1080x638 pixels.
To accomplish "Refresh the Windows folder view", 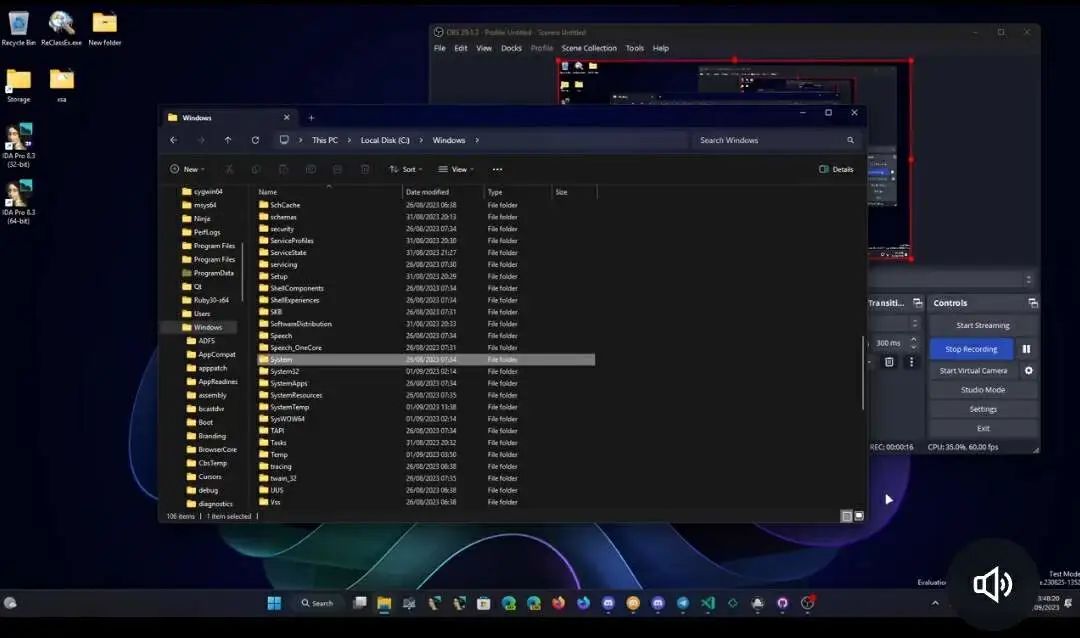I will (256, 140).
